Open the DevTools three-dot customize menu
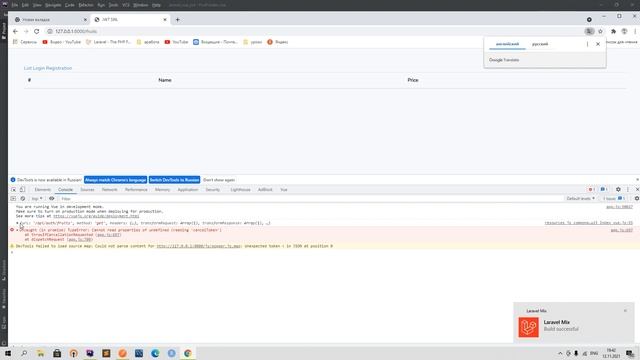 (628, 190)
